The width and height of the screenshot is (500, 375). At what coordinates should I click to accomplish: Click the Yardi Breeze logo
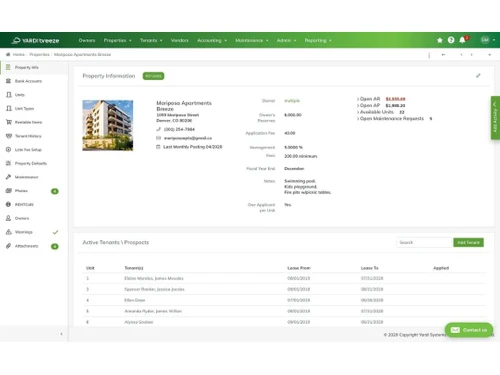(35, 40)
